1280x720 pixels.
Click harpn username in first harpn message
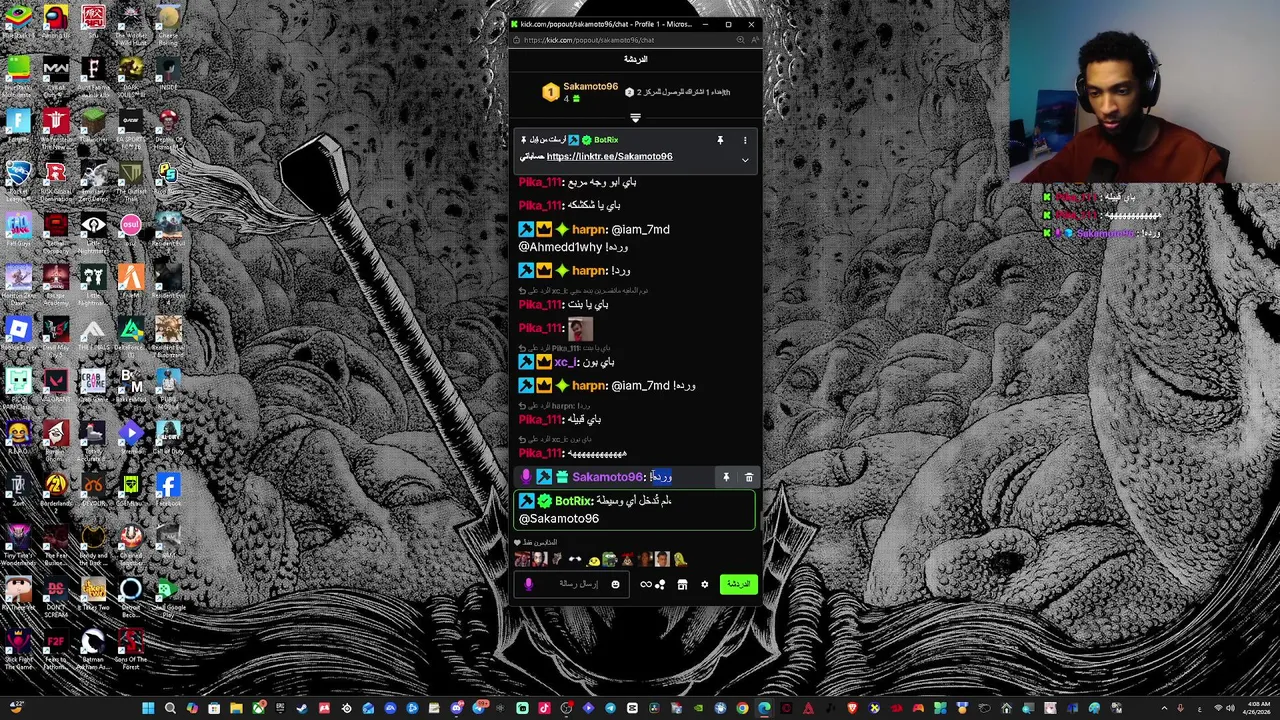[x=589, y=229]
